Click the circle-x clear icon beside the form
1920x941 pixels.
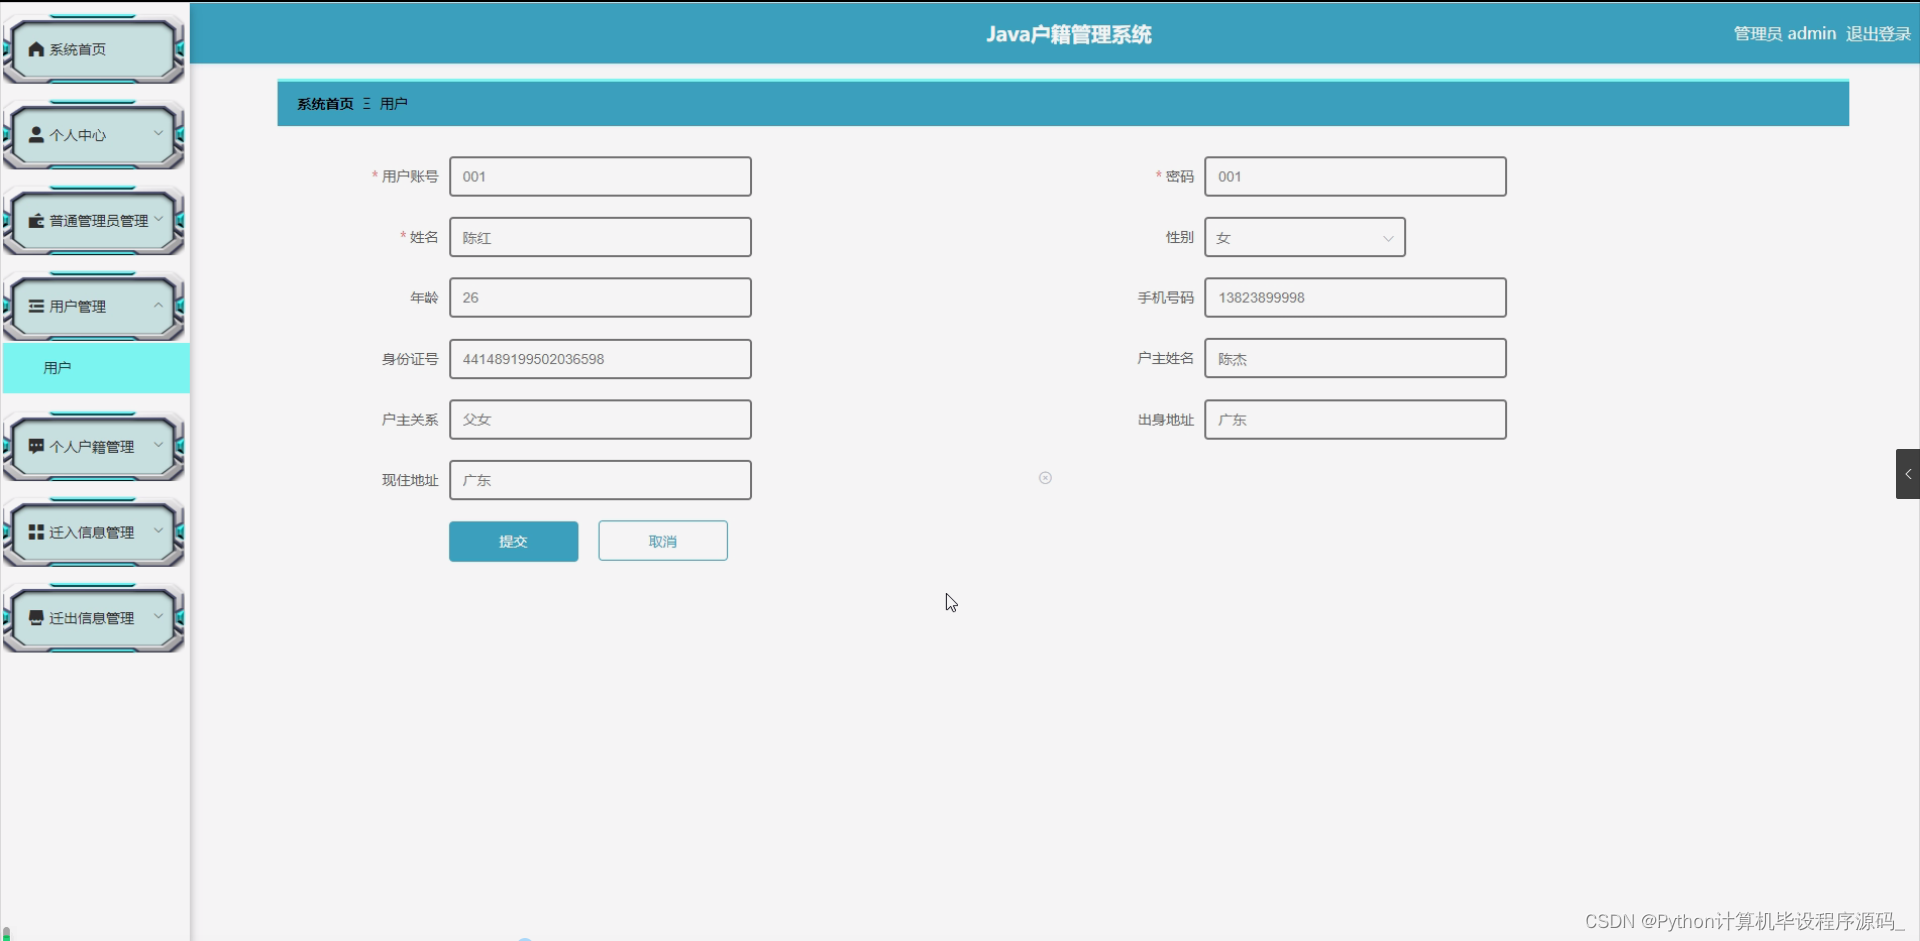(1045, 478)
